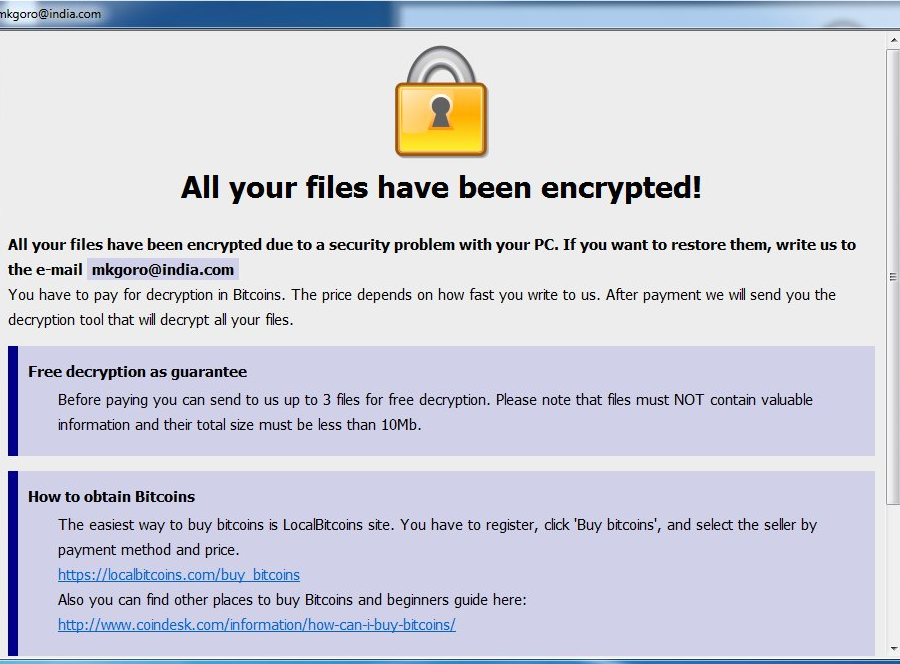This screenshot has height=664, width=900.
Task: Click the window title bar text
Action: (50, 14)
